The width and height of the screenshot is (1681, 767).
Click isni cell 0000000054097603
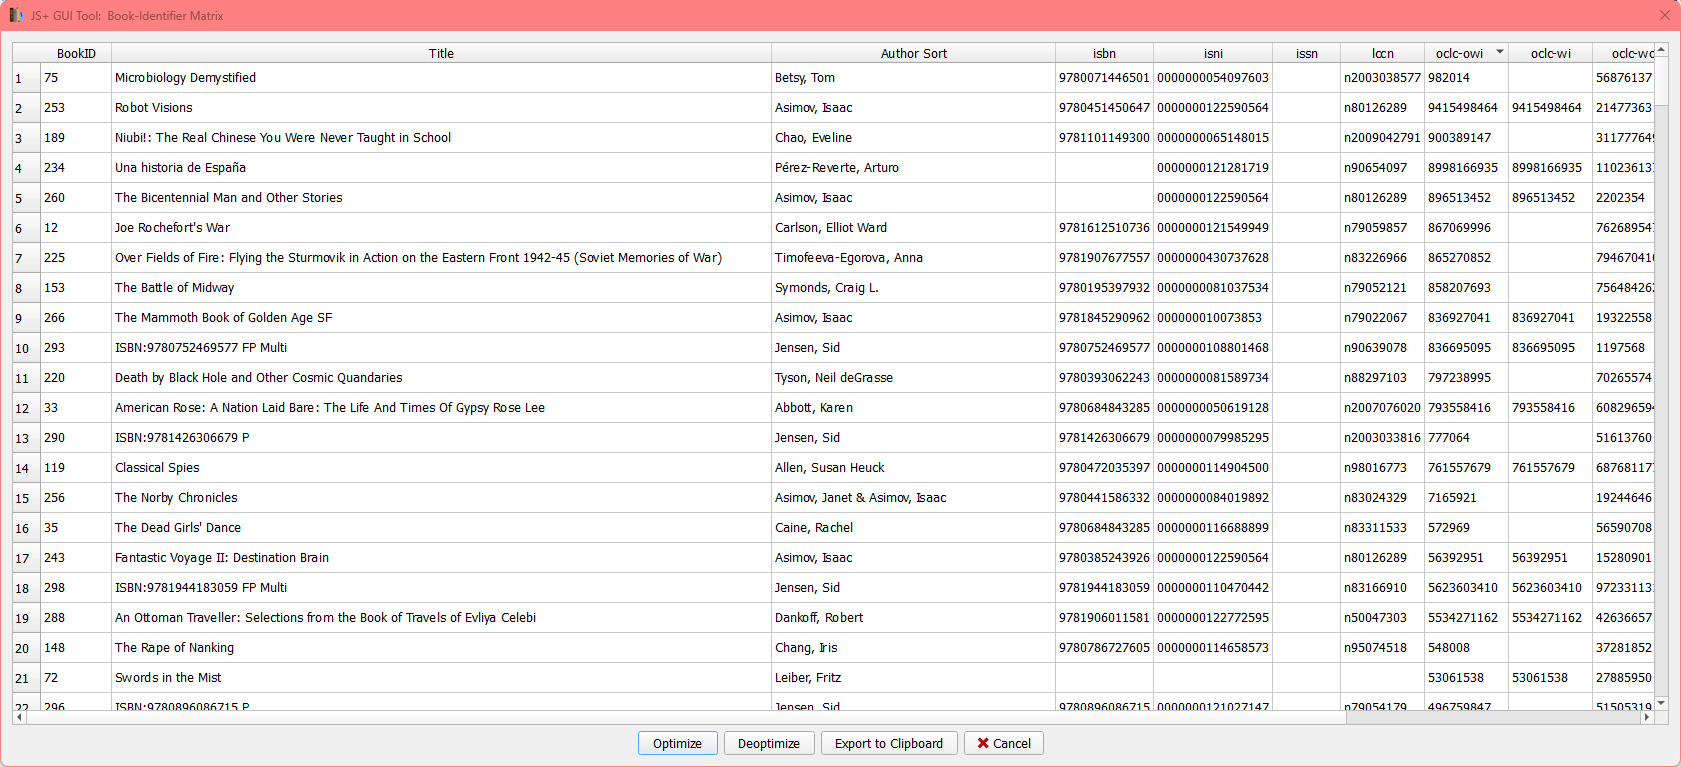1213,78
